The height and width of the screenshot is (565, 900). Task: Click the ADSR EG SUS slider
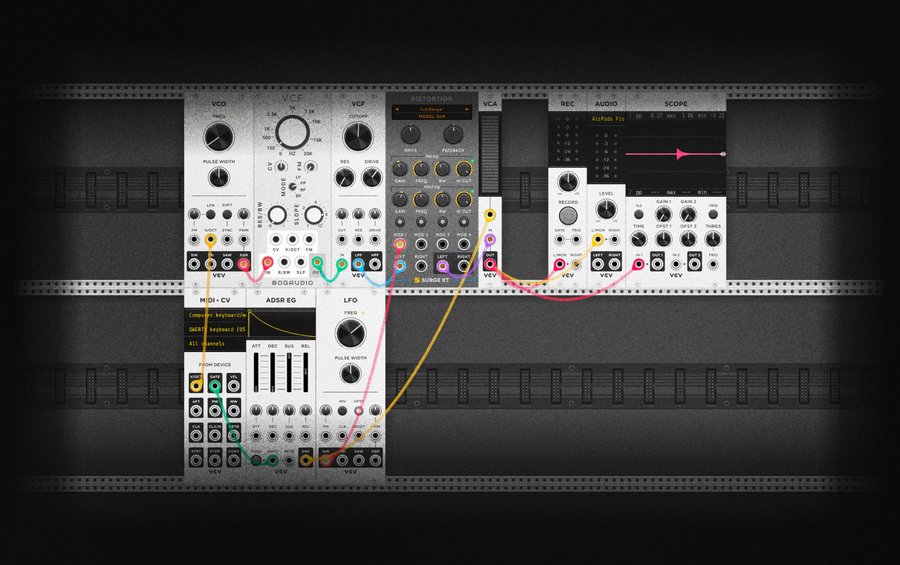289,373
